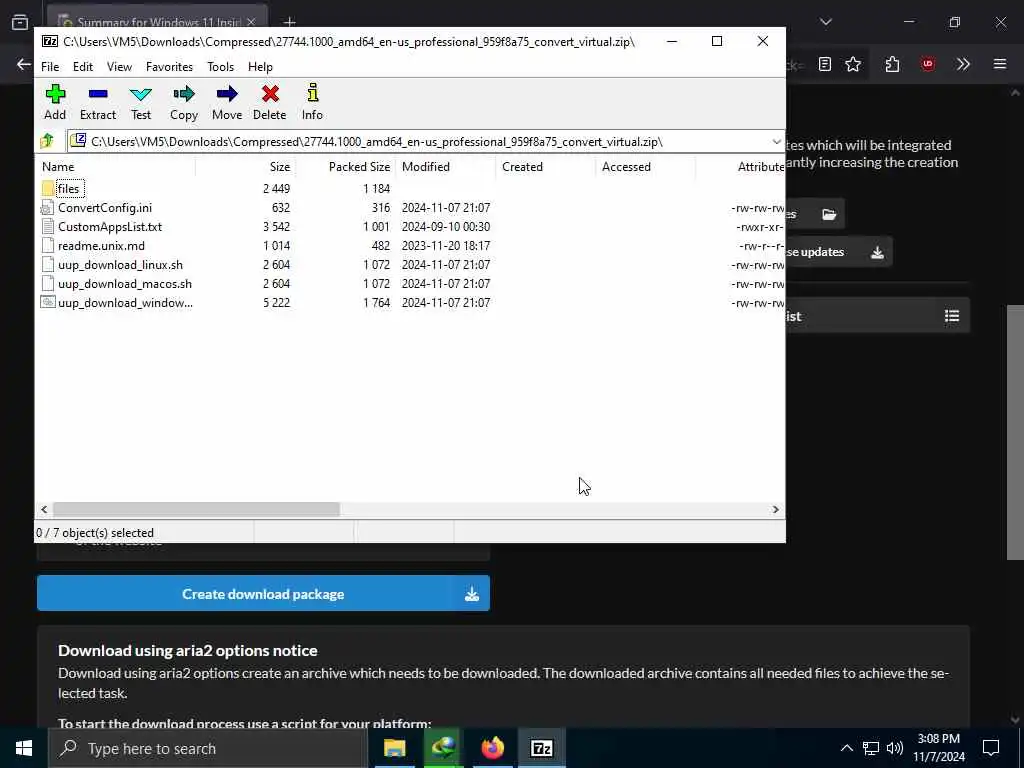Image resolution: width=1024 pixels, height=768 pixels.
Task: Select the uup_download_window... file
Action: pos(125,302)
